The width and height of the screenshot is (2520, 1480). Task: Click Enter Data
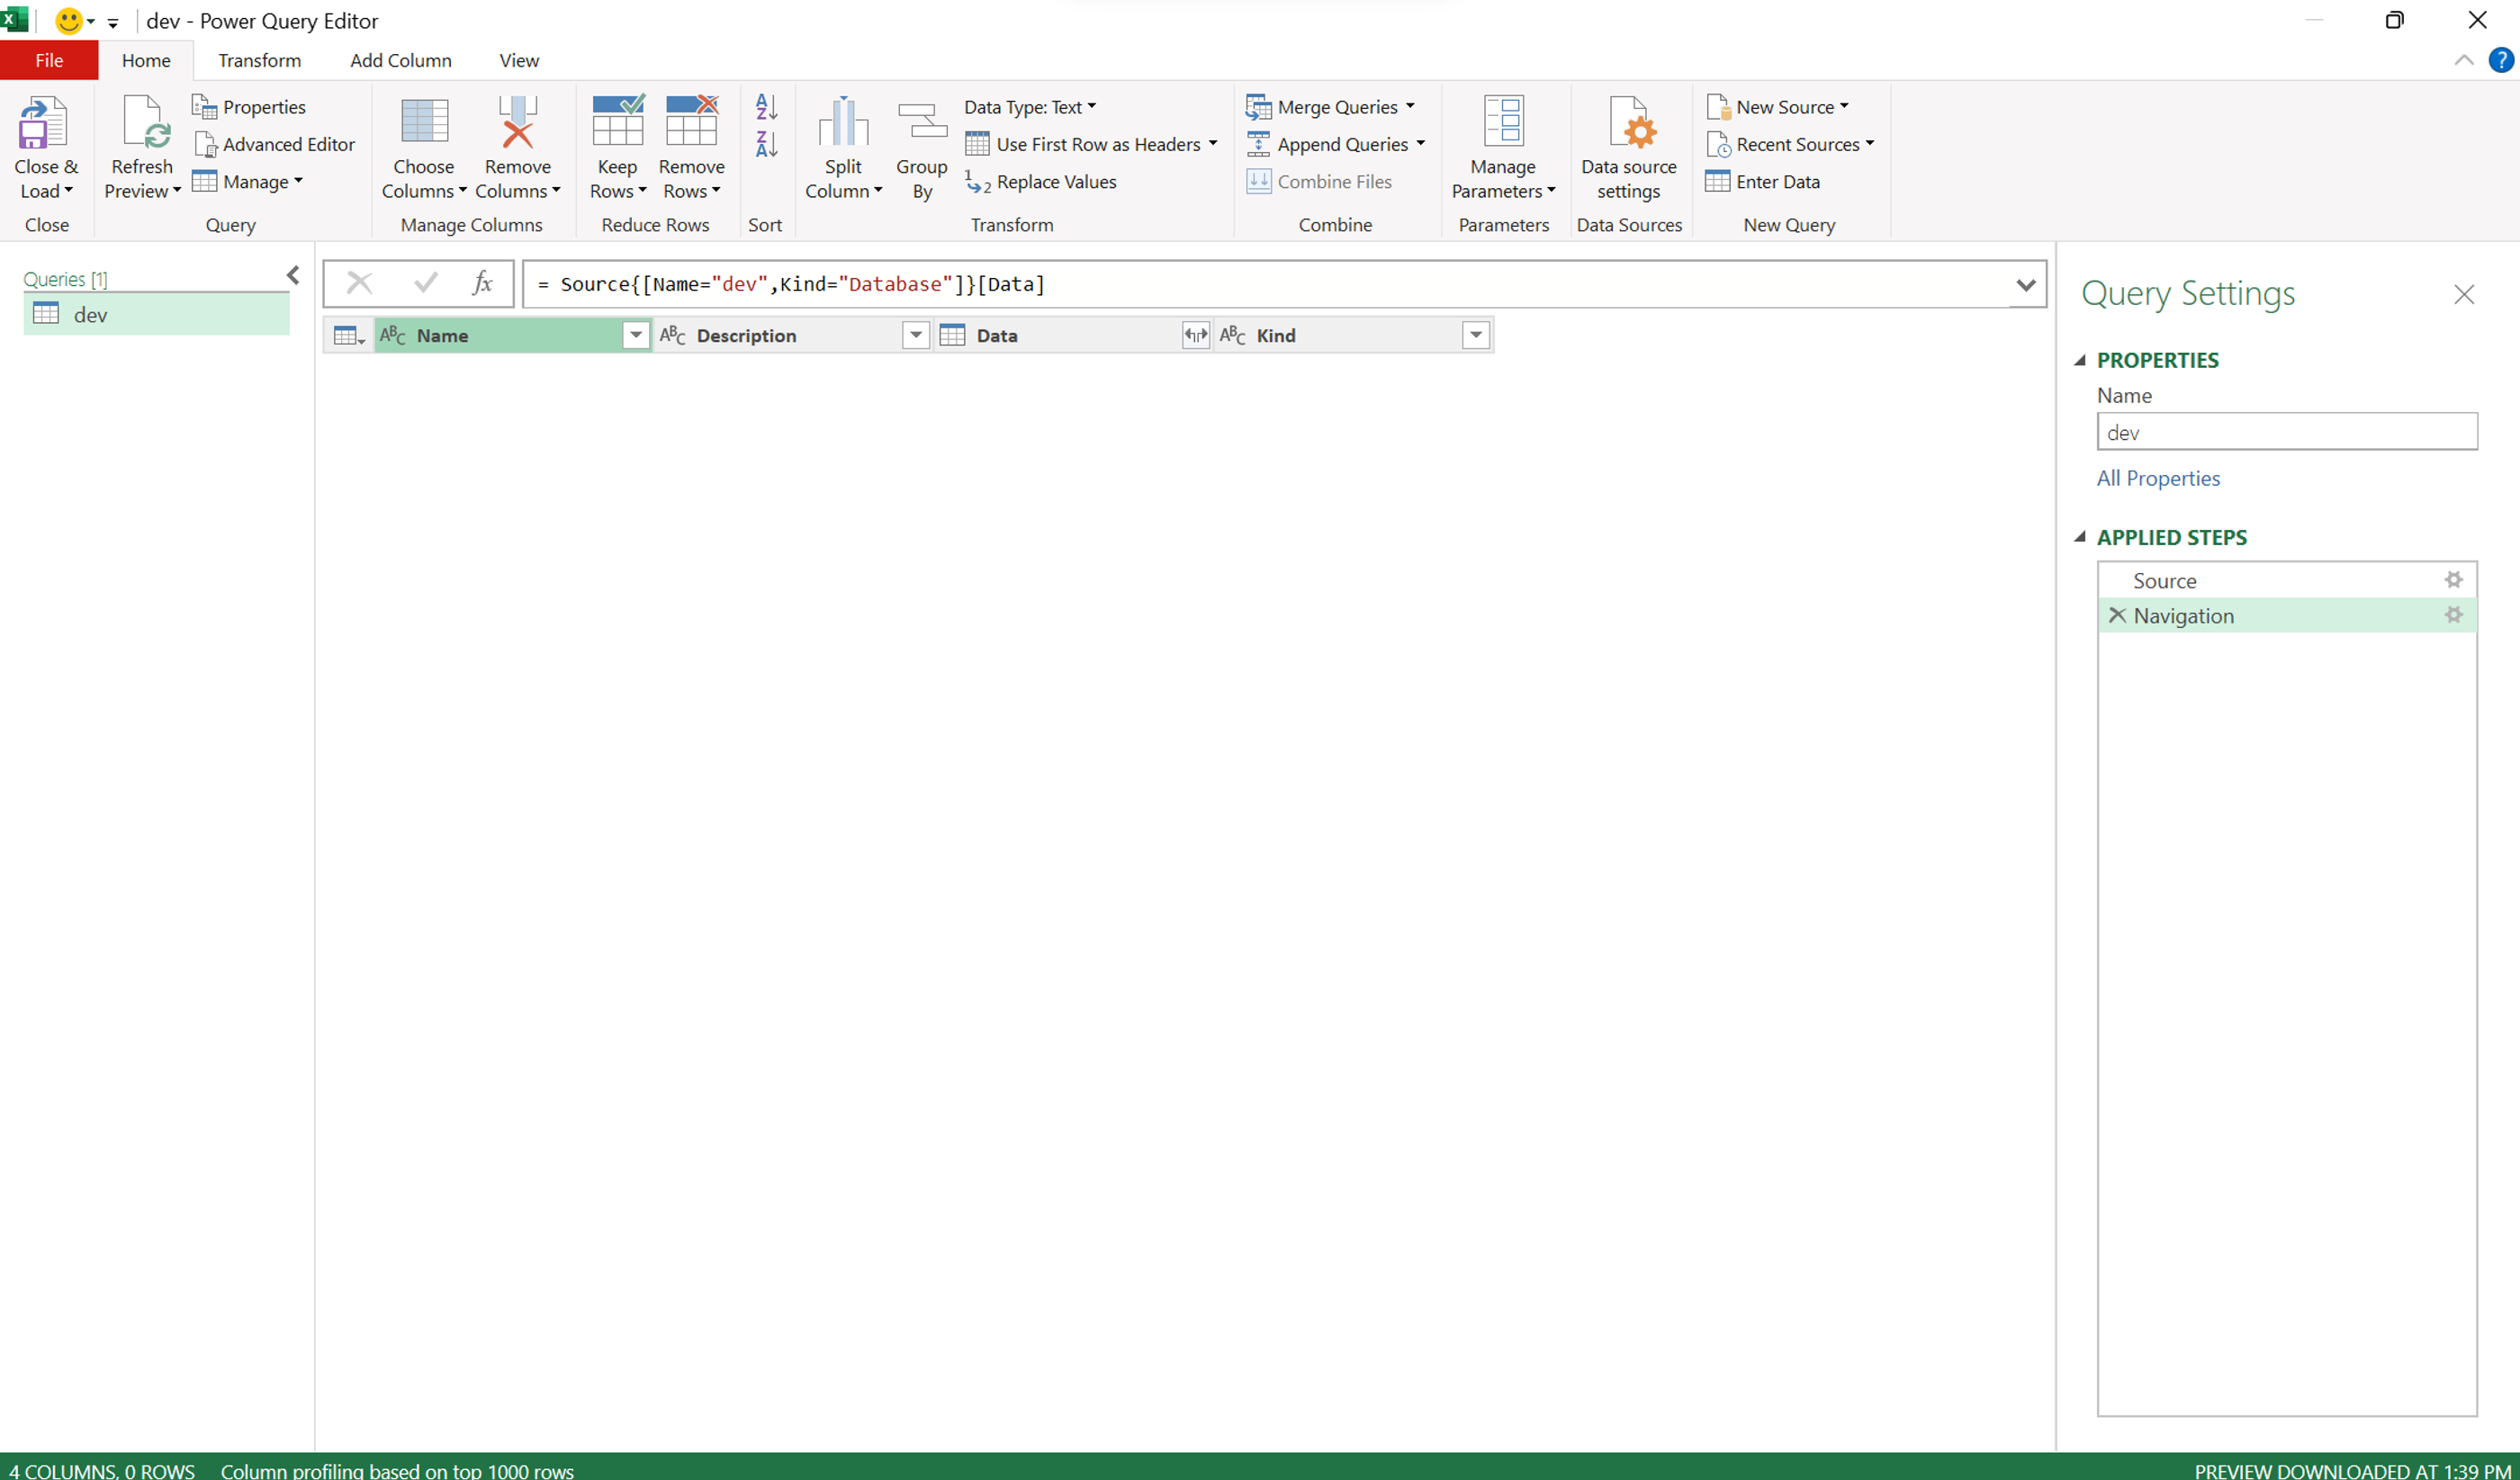point(1763,182)
